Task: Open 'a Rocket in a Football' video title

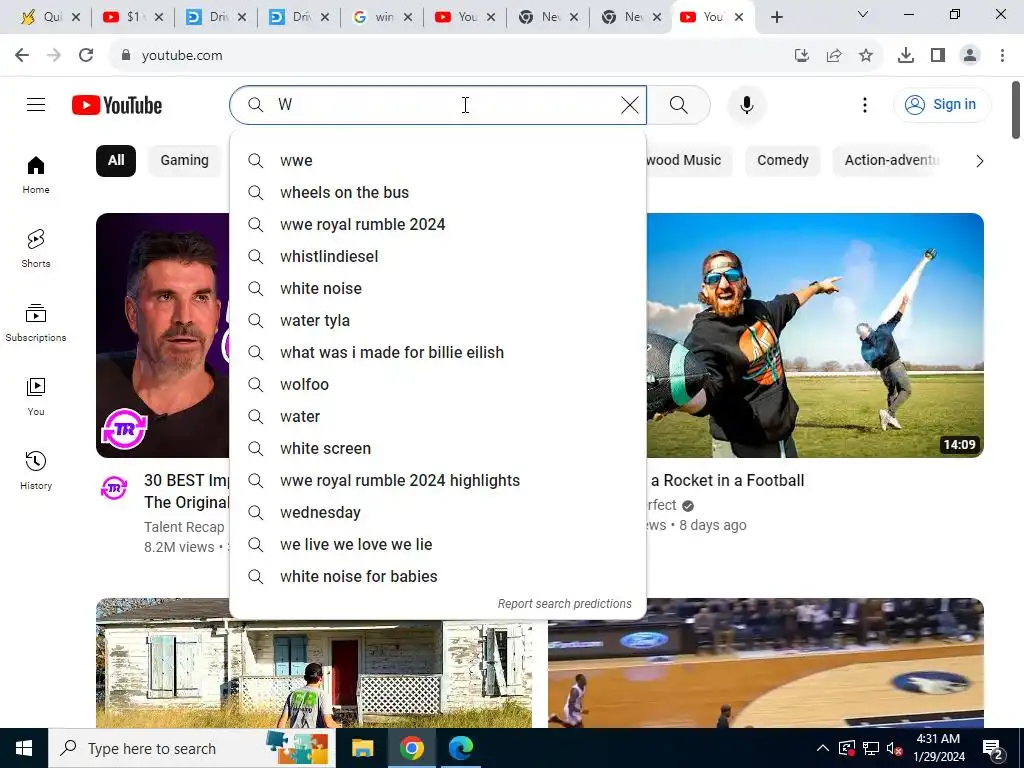Action: pos(727,481)
